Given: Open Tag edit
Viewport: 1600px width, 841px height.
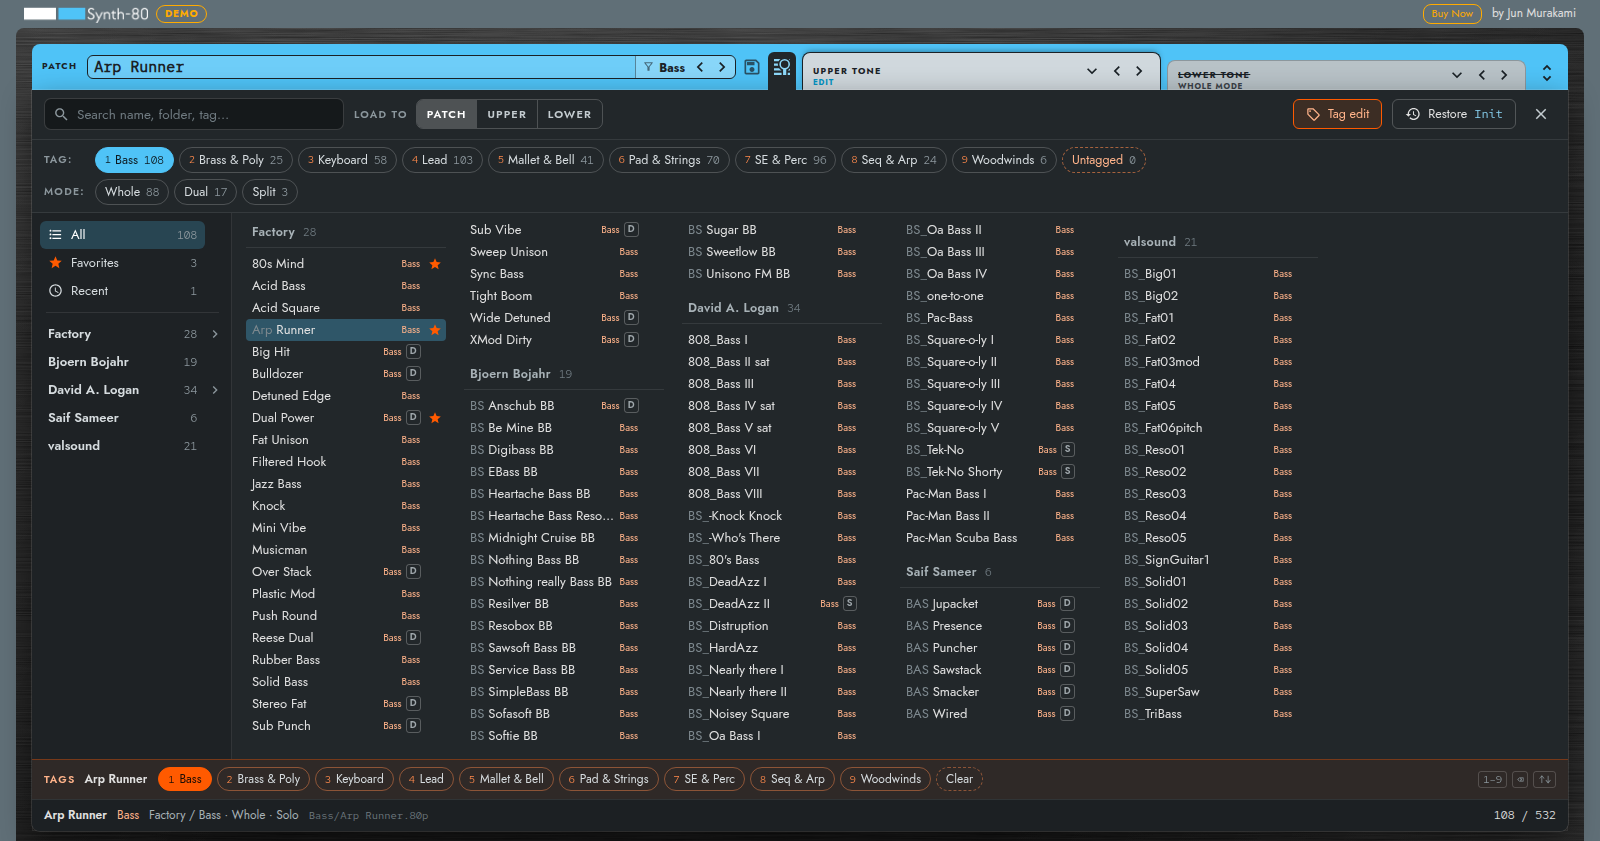Looking at the screenshot, I should [x=1337, y=114].
